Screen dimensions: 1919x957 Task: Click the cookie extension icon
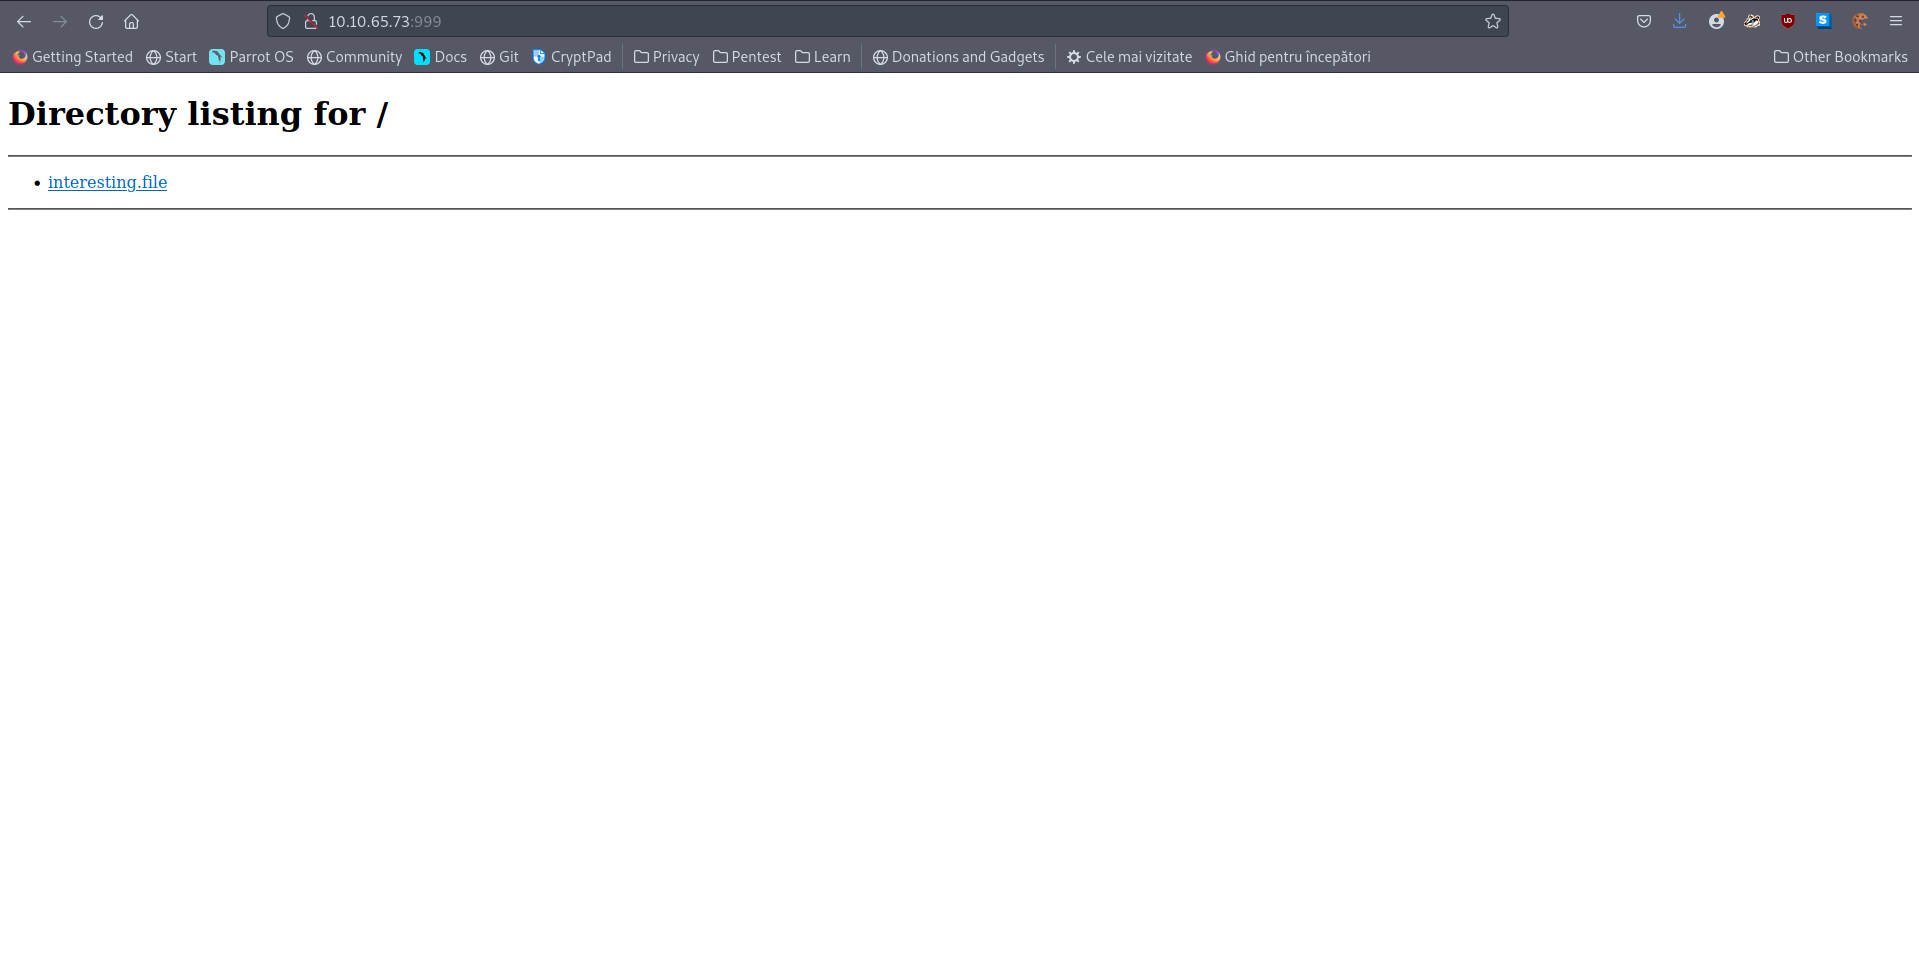[1859, 21]
